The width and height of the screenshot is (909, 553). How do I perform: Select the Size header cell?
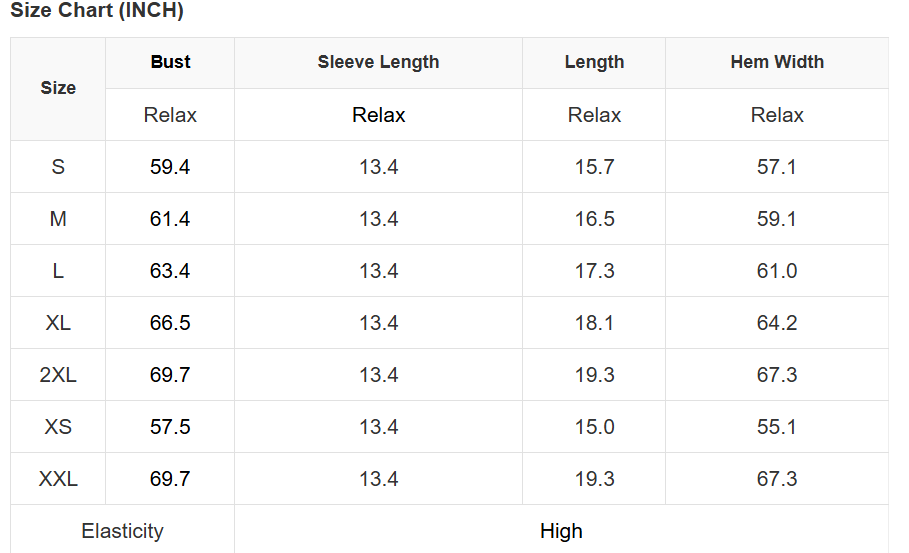[x=58, y=88]
